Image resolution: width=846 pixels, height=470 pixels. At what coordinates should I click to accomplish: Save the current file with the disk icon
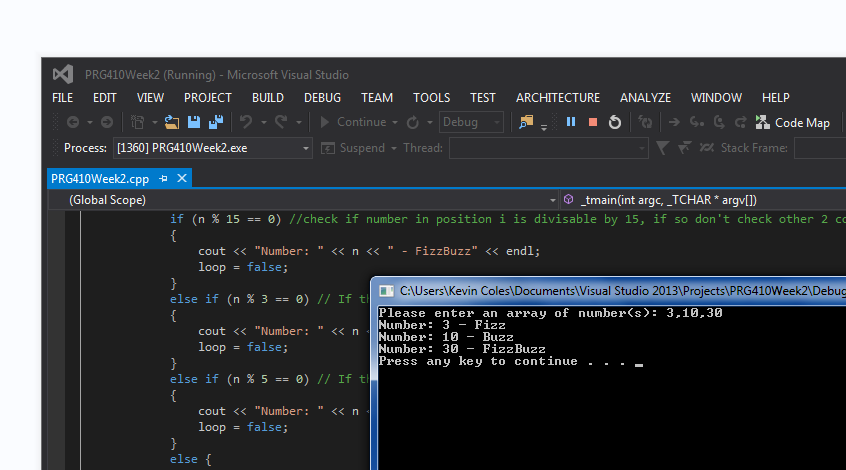[x=194, y=122]
